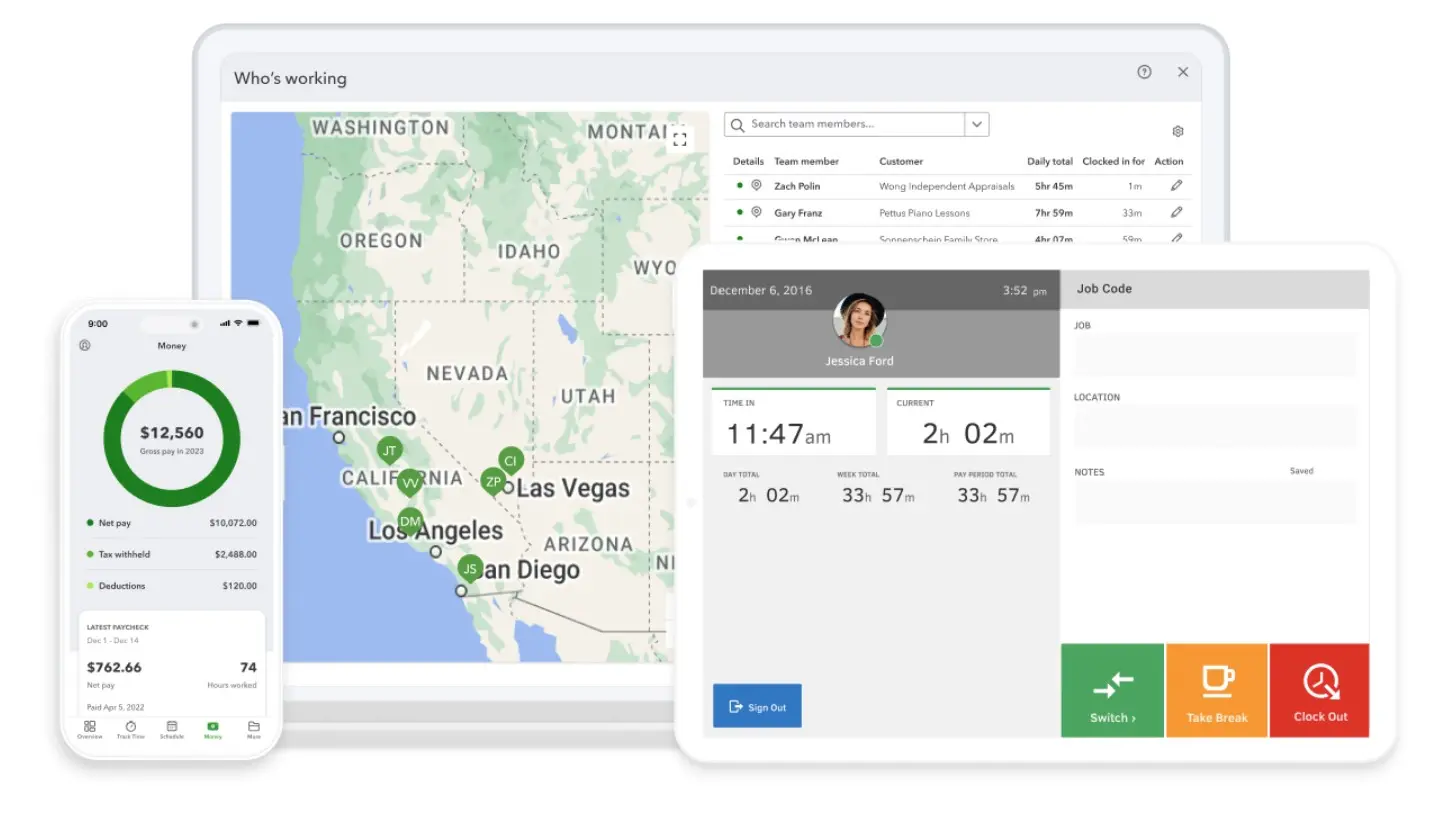Expand the team member search dropdown arrow
Screen dimensions: 1434x822
pos(976,125)
